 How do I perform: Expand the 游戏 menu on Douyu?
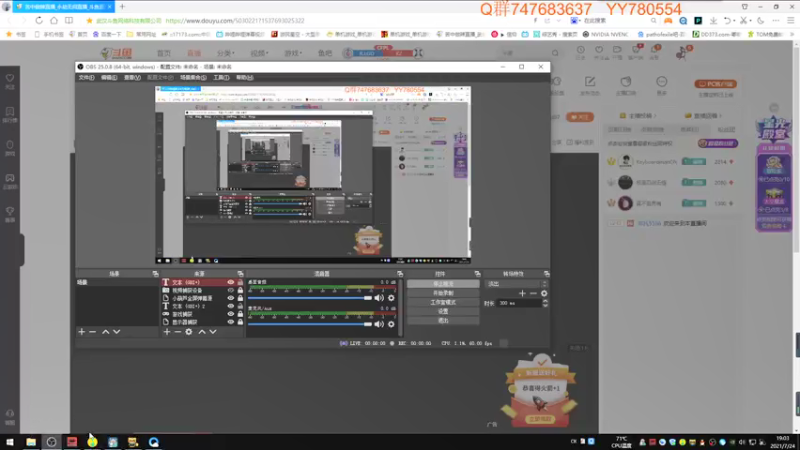pyautogui.click(x=293, y=53)
